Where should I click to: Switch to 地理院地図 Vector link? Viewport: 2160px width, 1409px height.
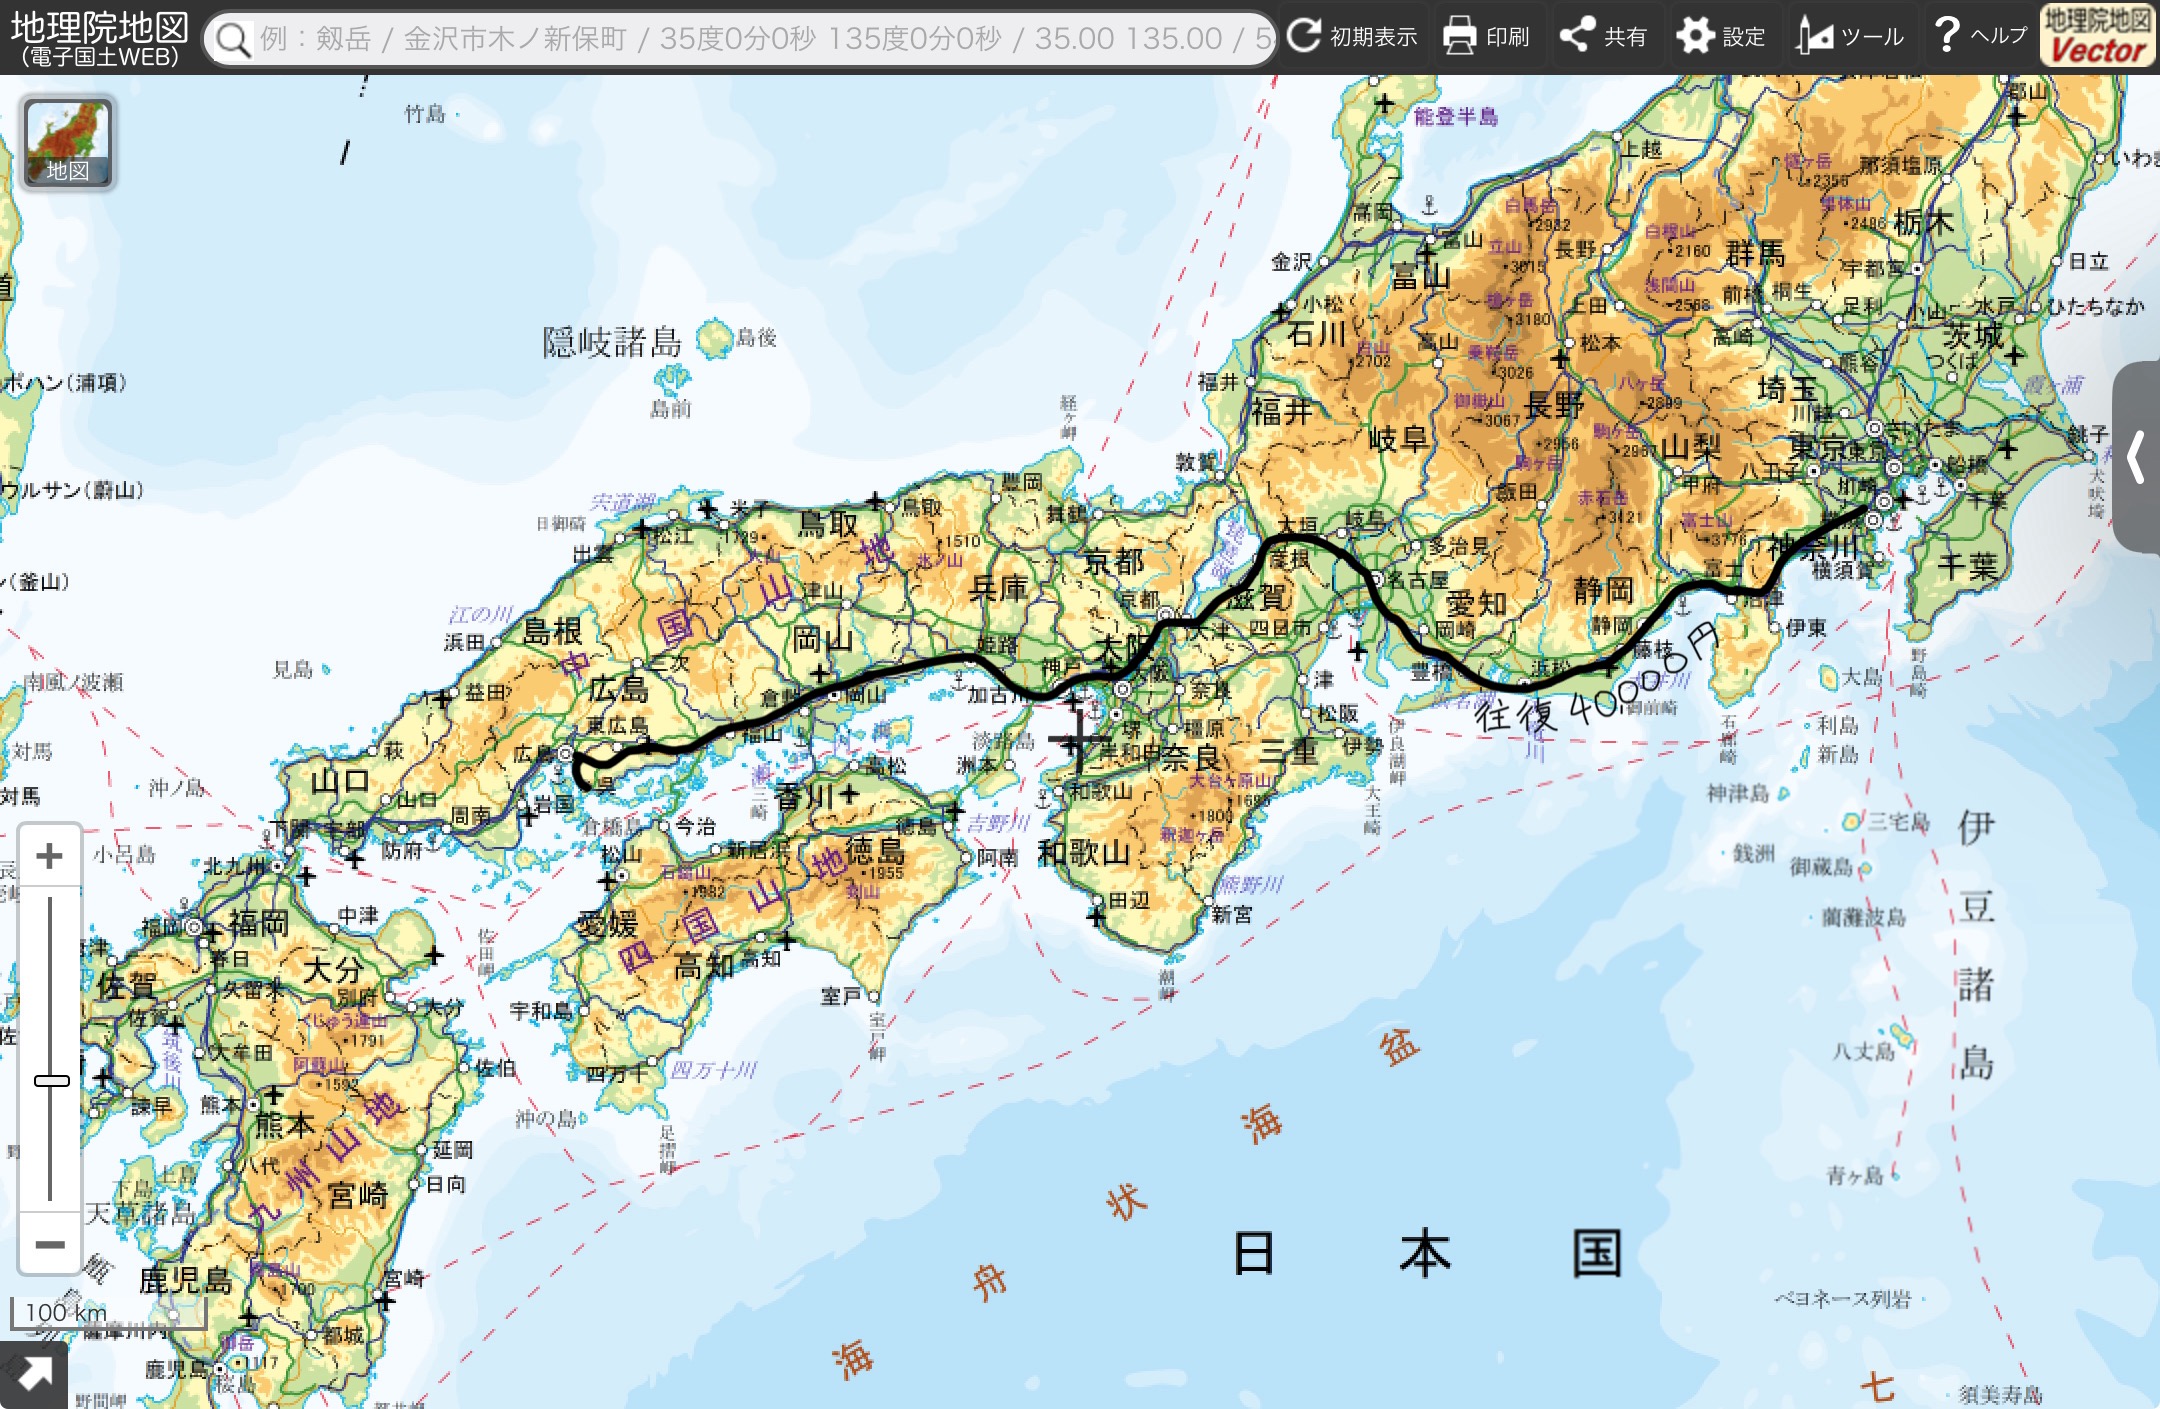tap(2097, 36)
